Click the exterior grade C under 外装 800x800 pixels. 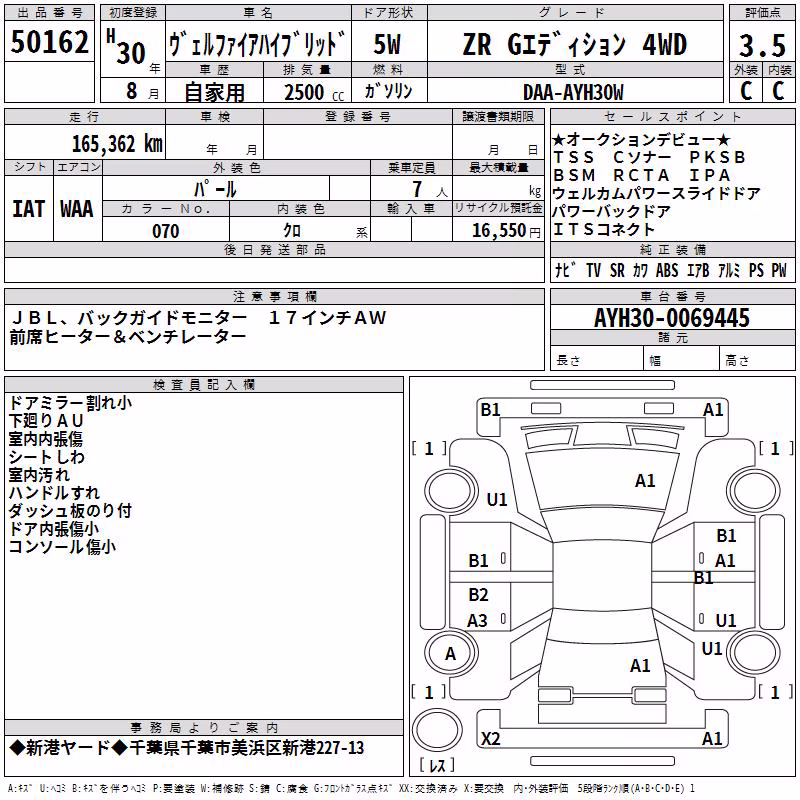point(745,91)
